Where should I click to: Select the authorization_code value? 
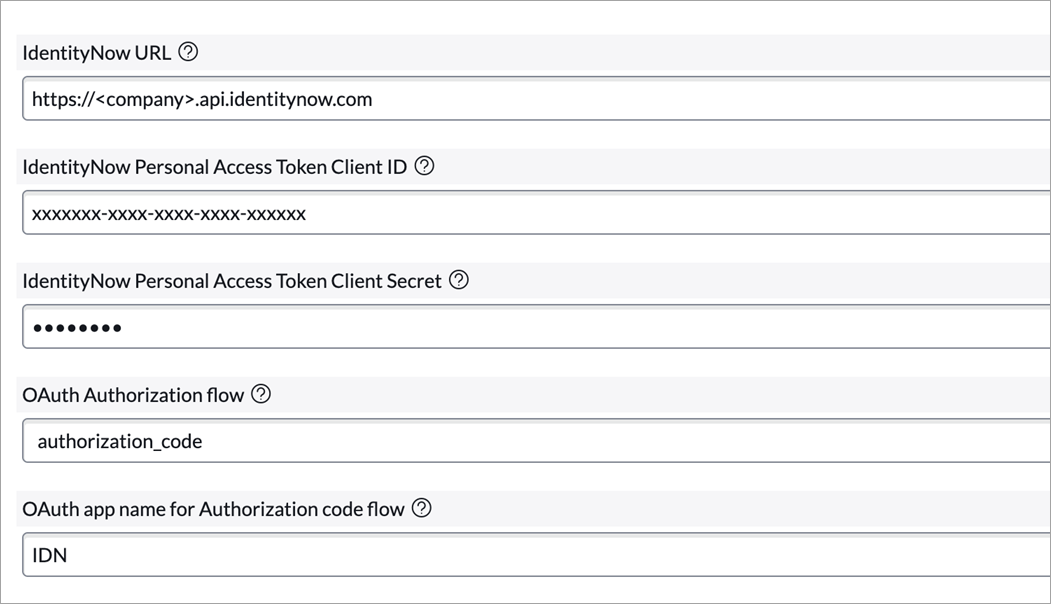[x=120, y=441]
